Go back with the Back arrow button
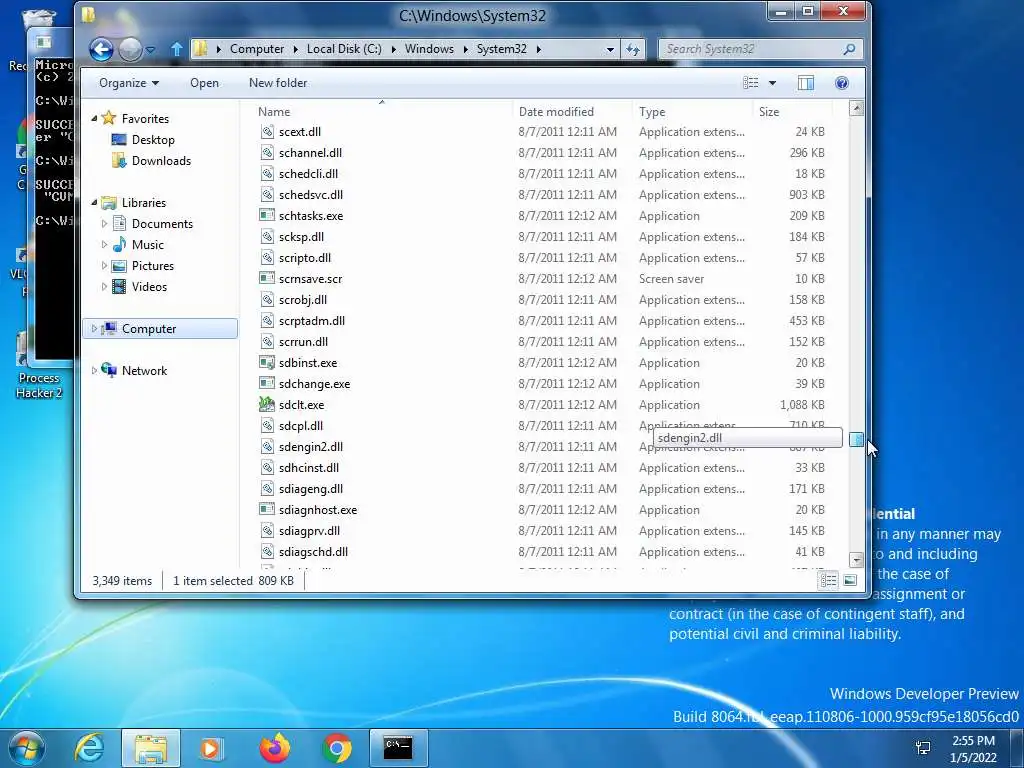Image resolution: width=1024 pixels, height=768 pixels. (101, 50)
